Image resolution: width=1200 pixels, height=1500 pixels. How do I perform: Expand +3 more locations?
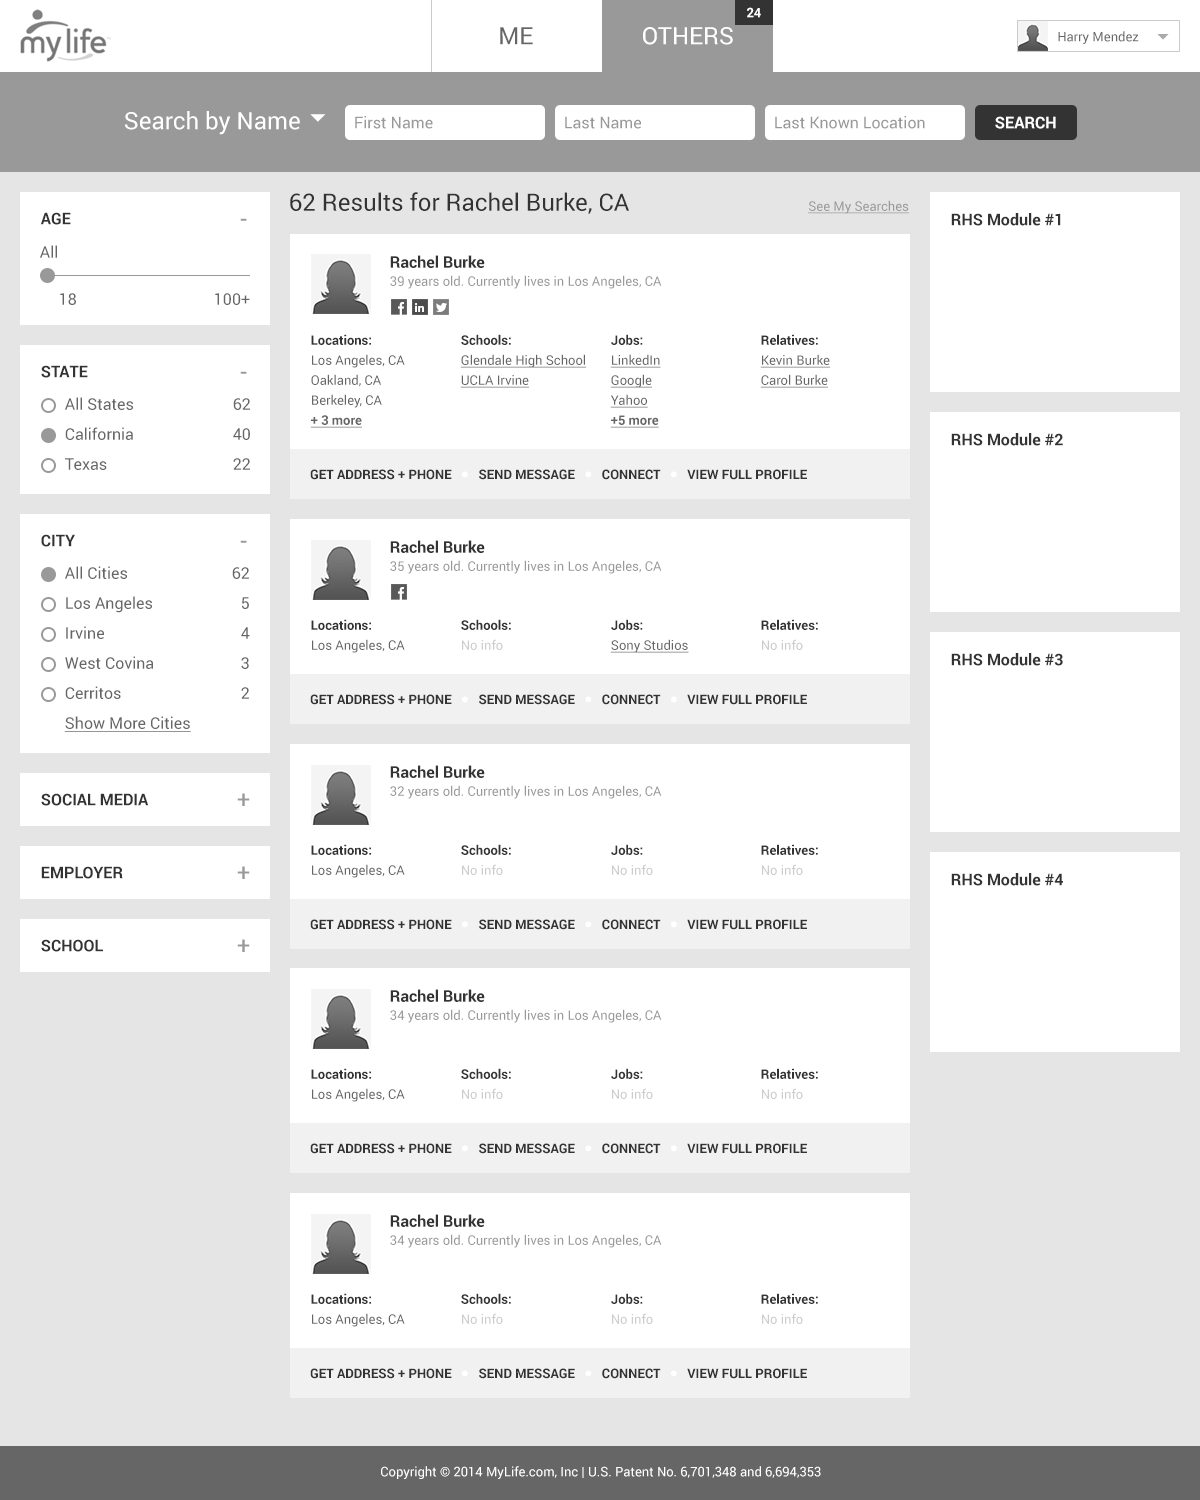point(336,420)
